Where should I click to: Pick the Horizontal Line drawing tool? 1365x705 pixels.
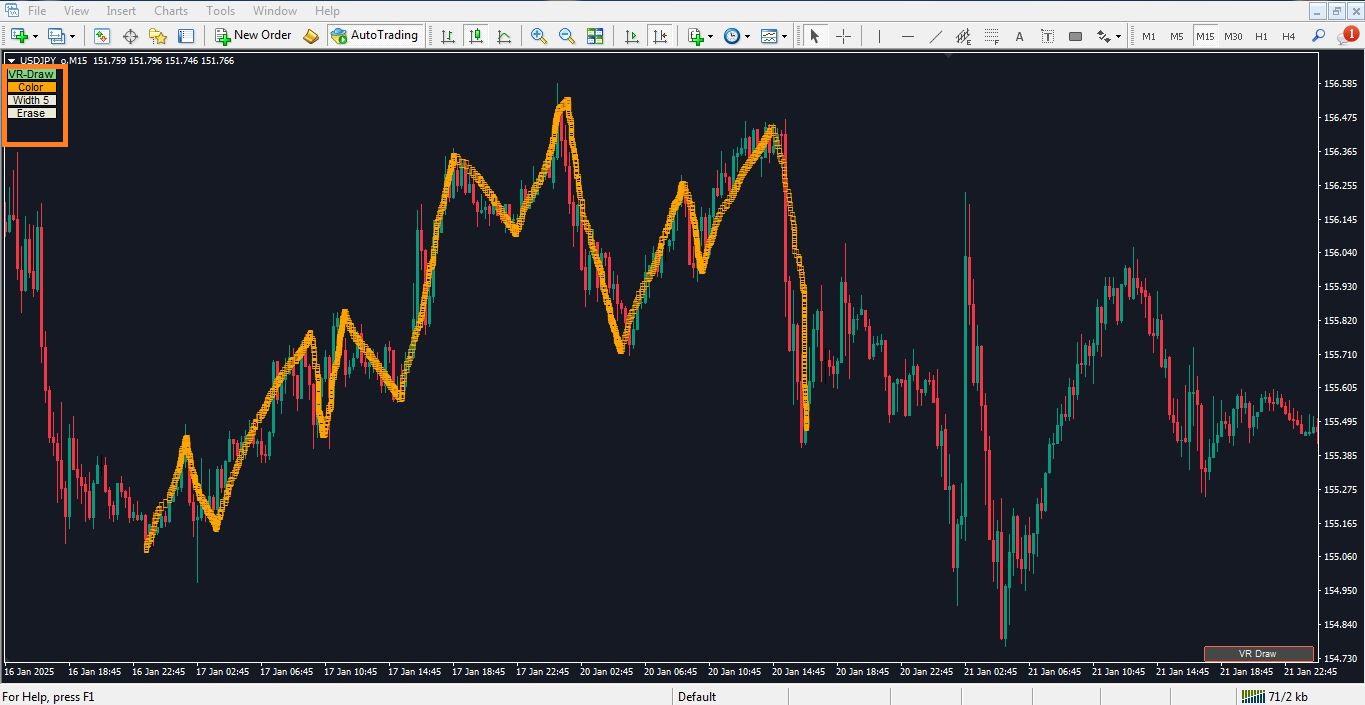click(x=908, y=36)
